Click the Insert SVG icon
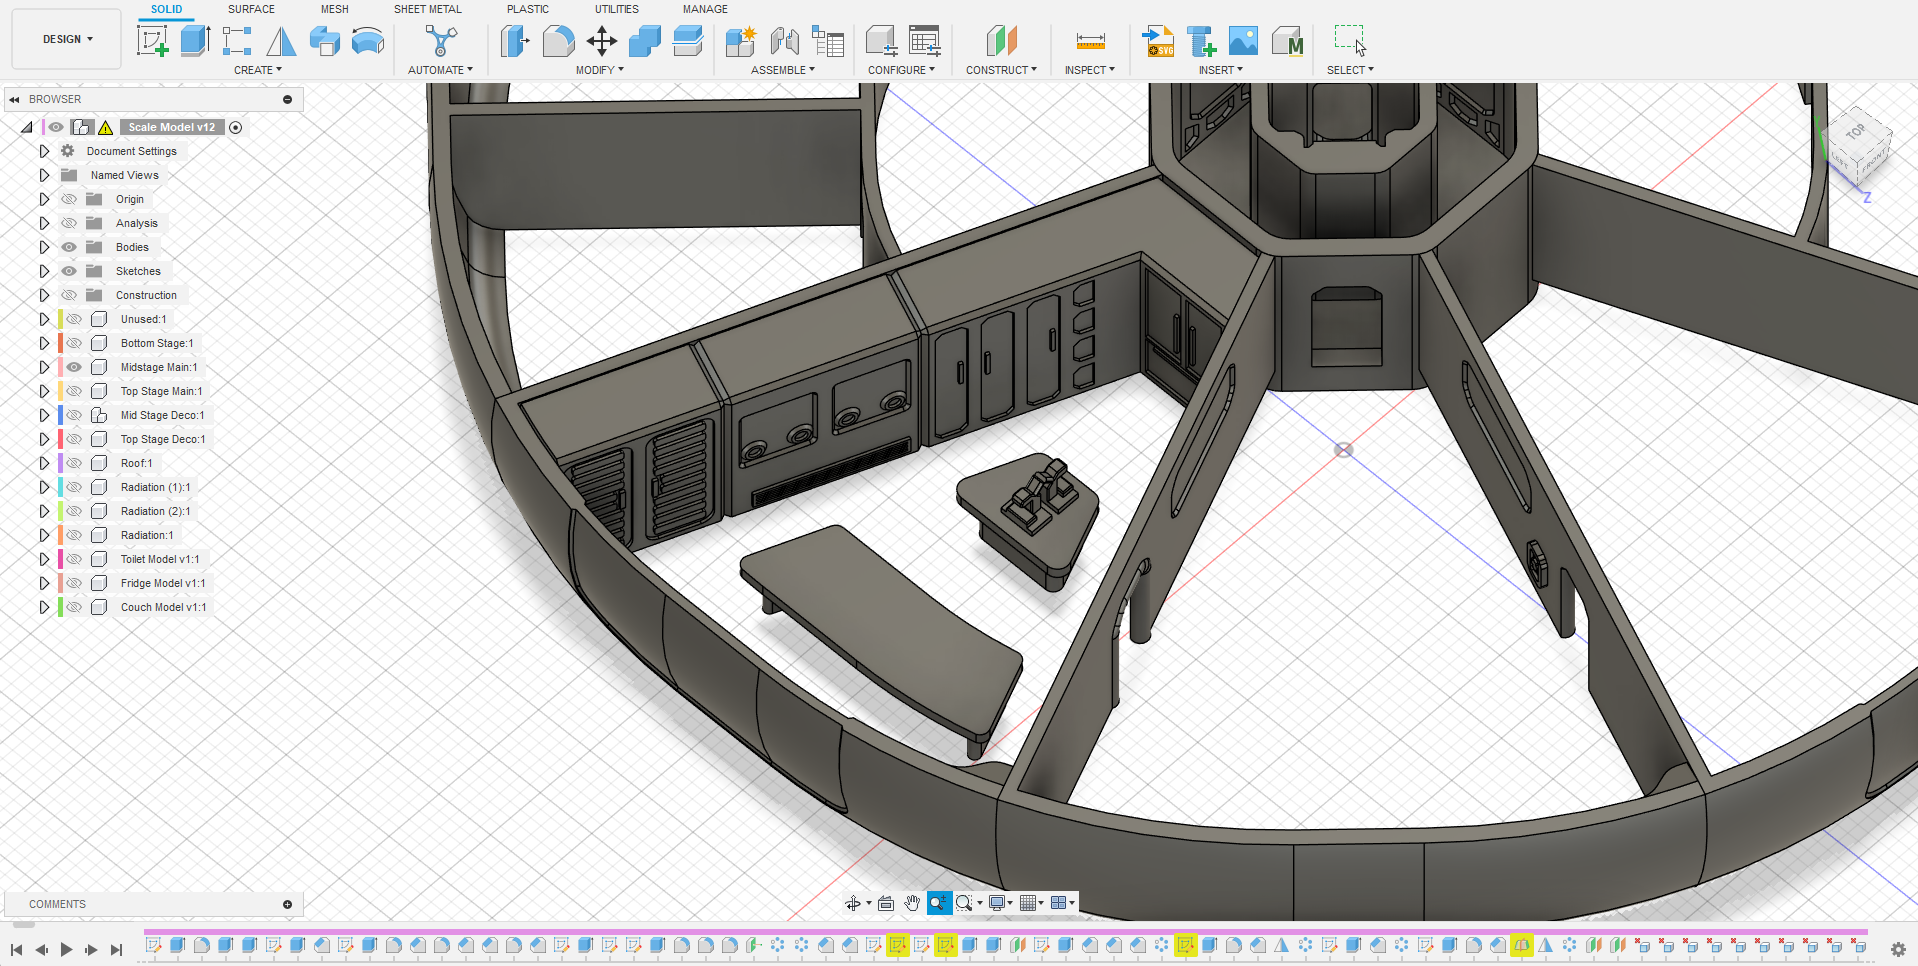 coord(1158,41)
